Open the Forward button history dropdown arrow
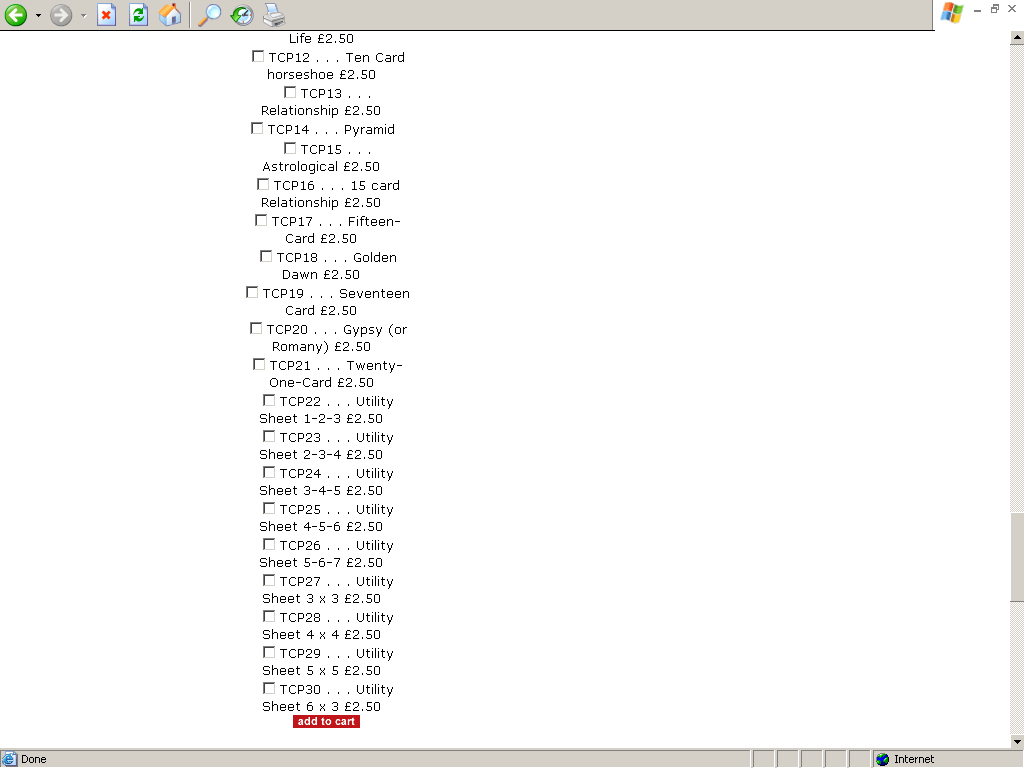Image resolution: width=1024 pixels, height=768 pixels. (84, 16)
